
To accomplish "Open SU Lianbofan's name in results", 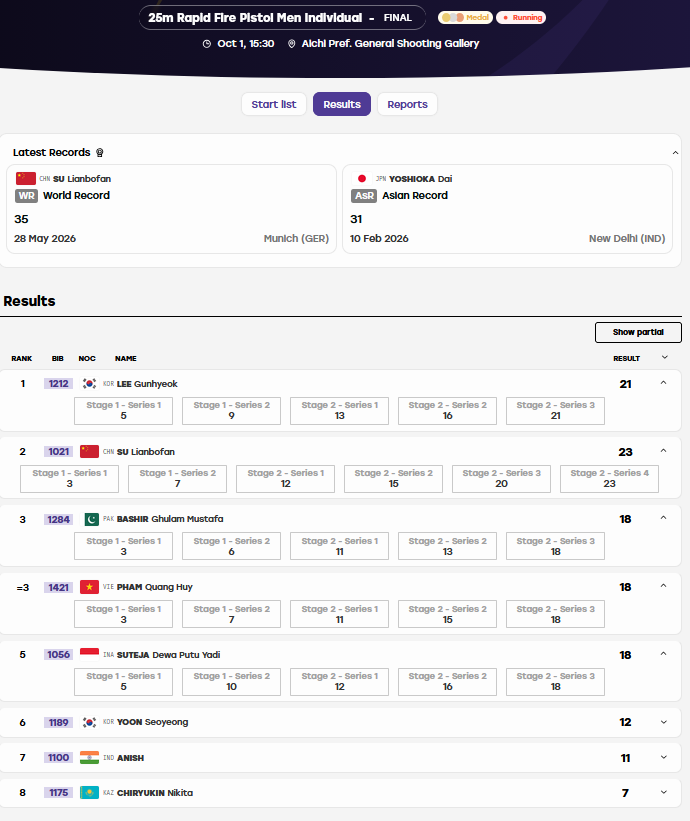I will pos(146,451).
